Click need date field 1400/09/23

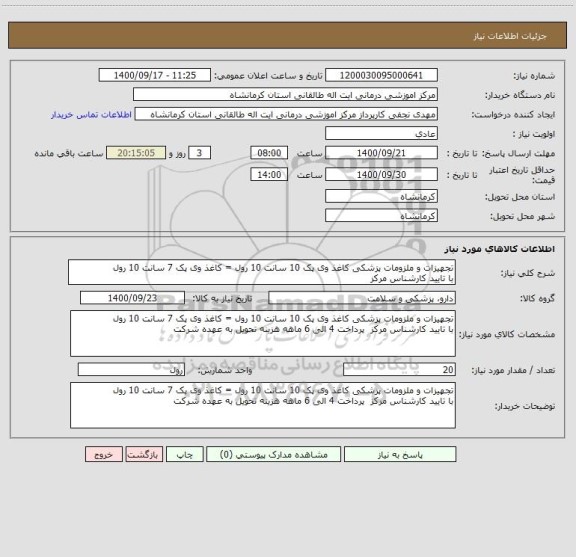pyautogui.click(x=132, y=298)
